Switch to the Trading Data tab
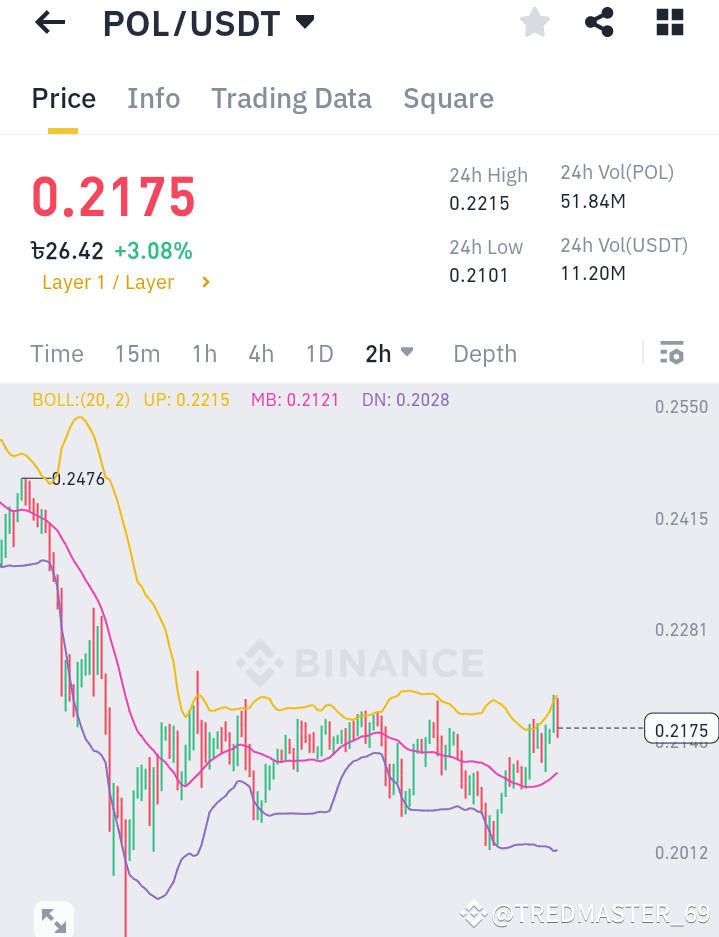The image size is (719, 937). click(291, 98)
